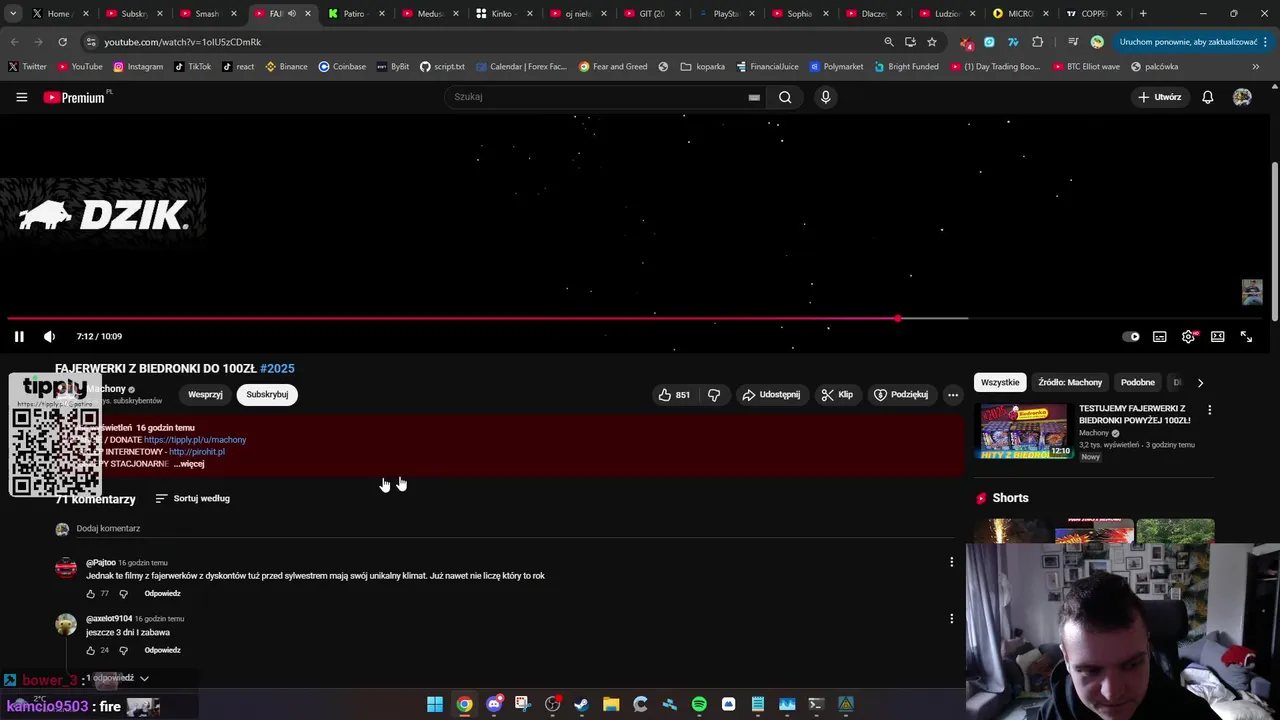Open the Windows Start menu
The image size is (1280, 720).
(x=435, y=705)
